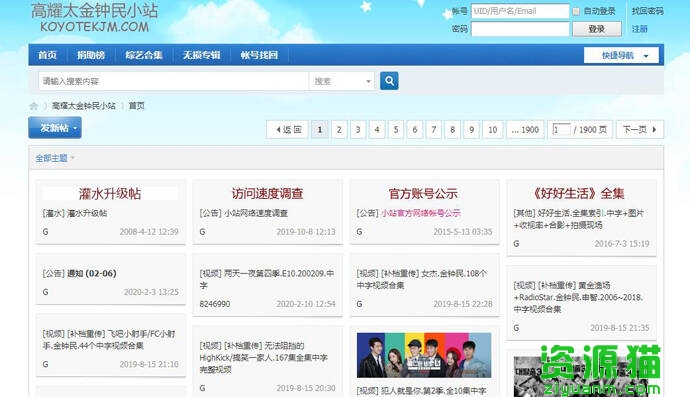Go to page 8
Screen dimensions: 690x397
pos(452,129)
